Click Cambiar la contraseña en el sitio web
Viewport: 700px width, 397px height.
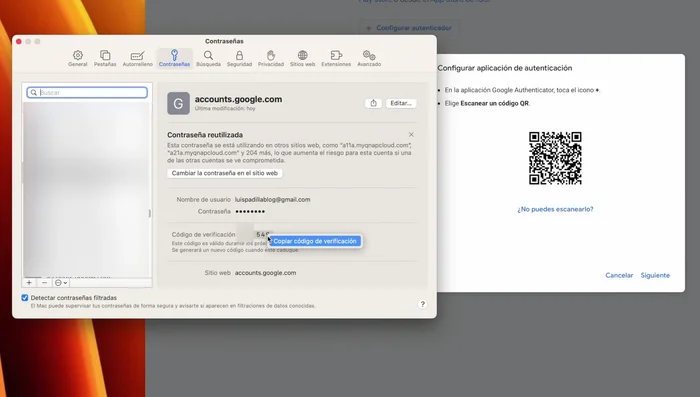click(x=225, y=173)
